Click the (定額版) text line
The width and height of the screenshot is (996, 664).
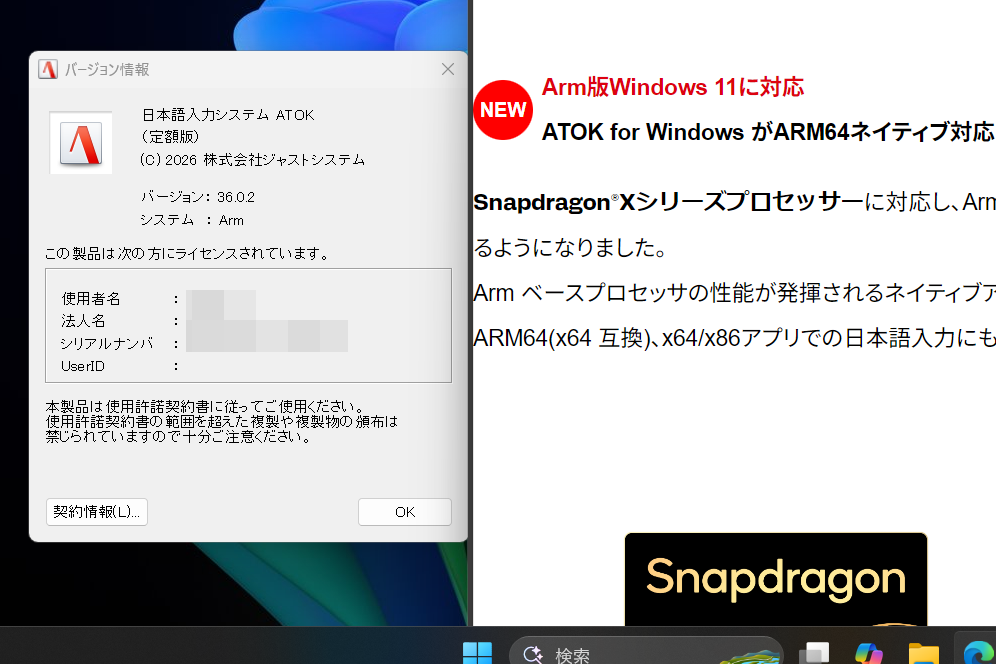(x=170, y=137)
